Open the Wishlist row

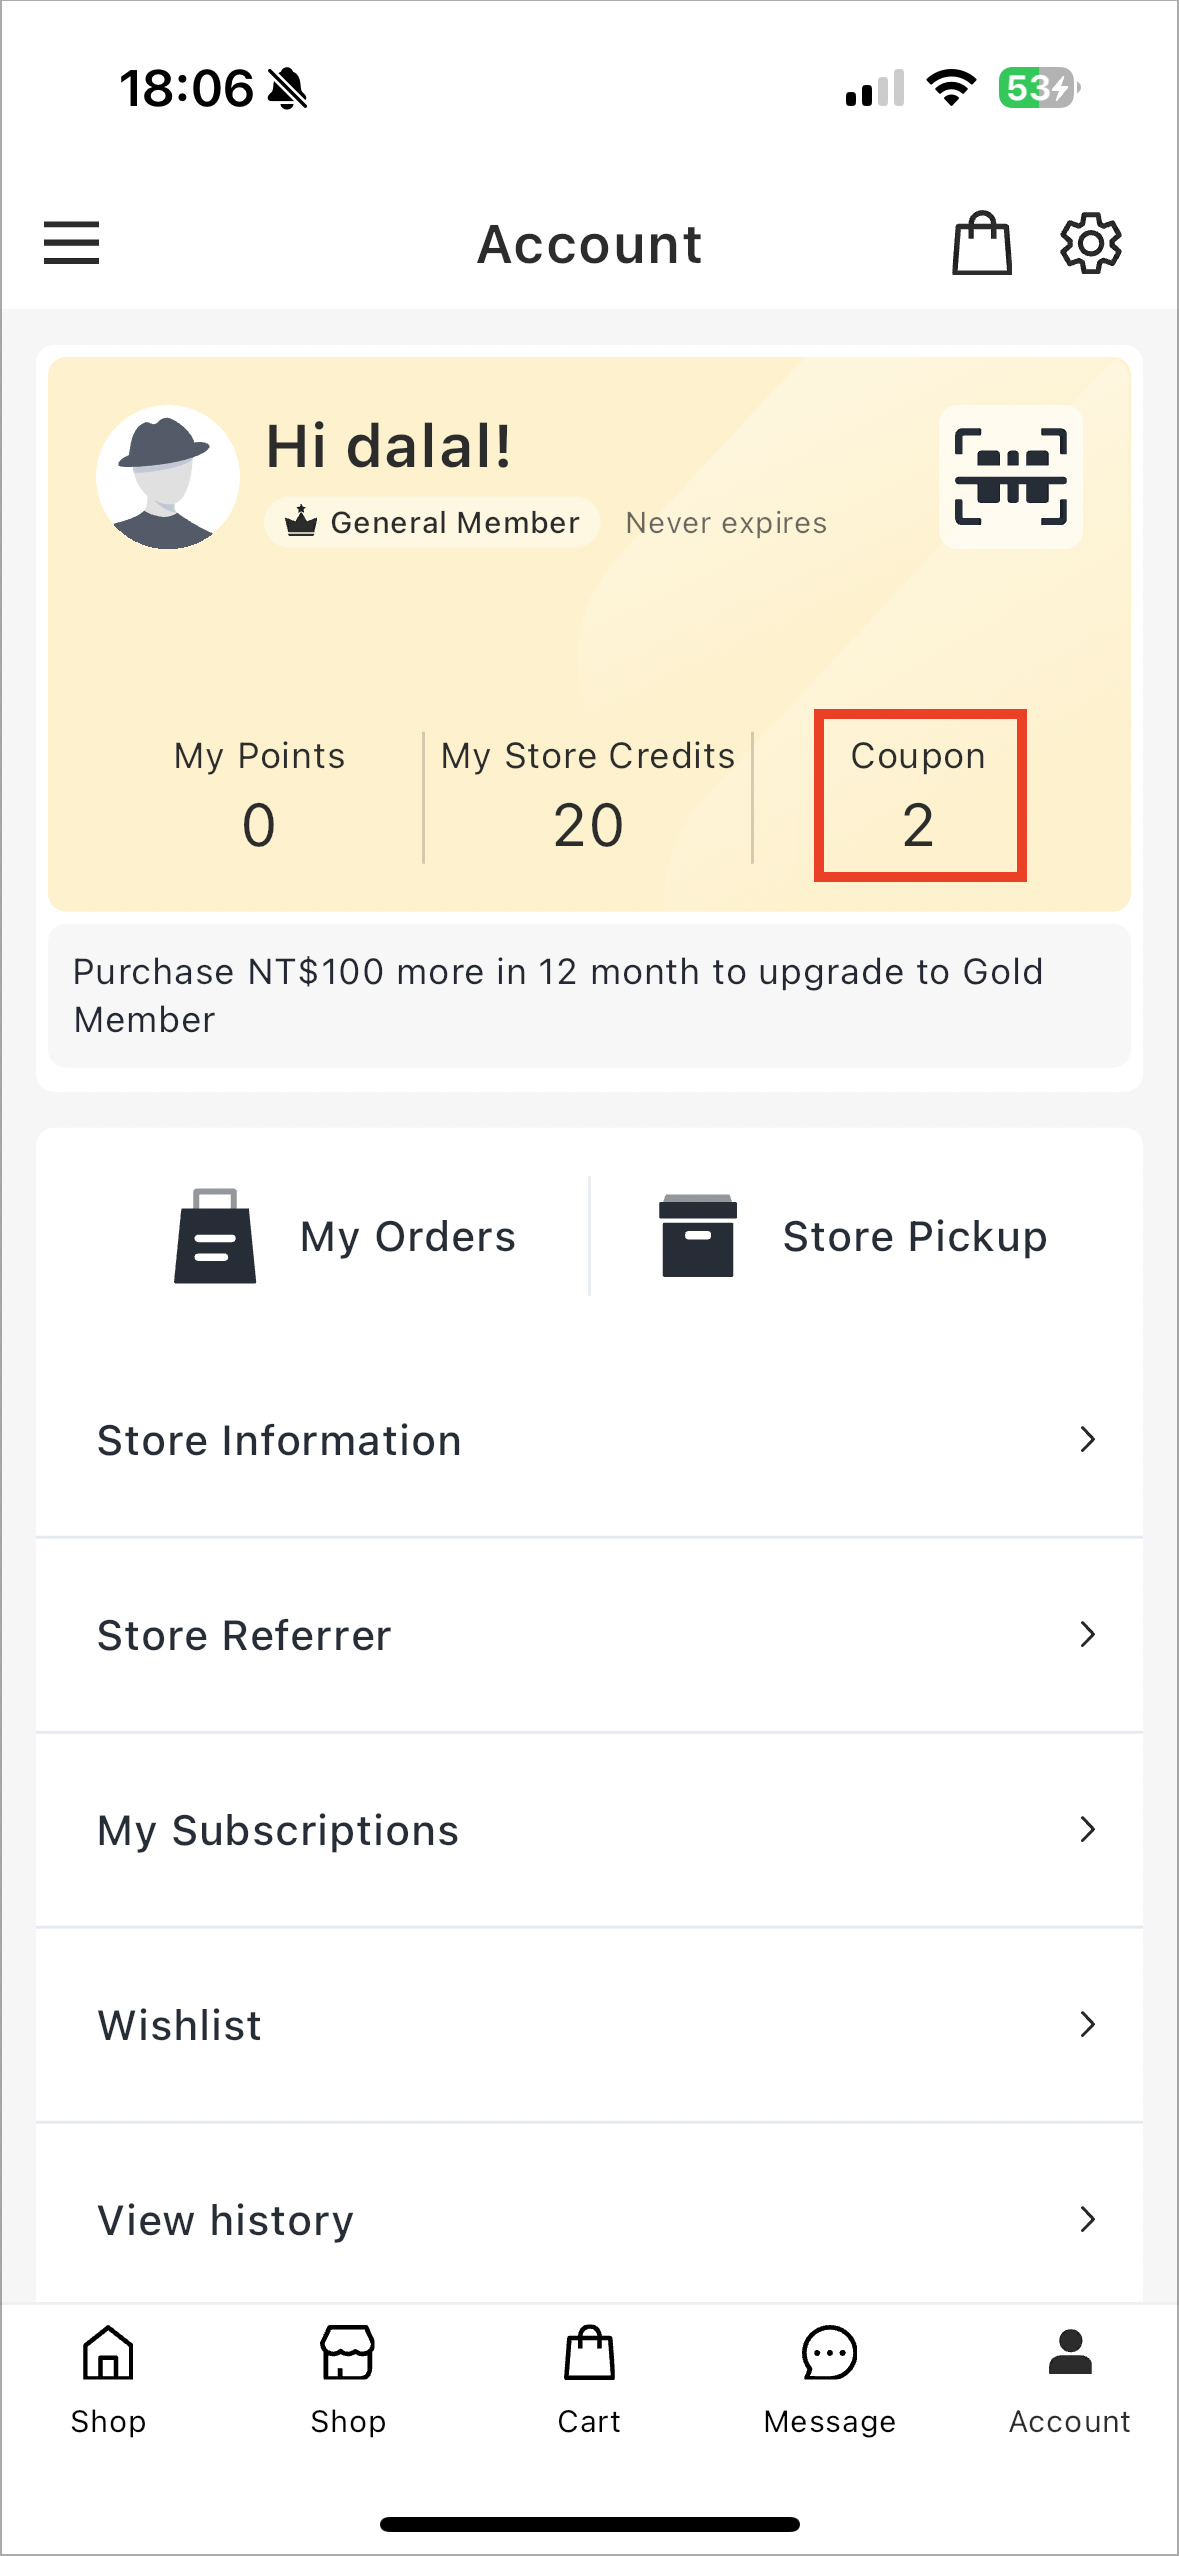tap(589, 2025)
